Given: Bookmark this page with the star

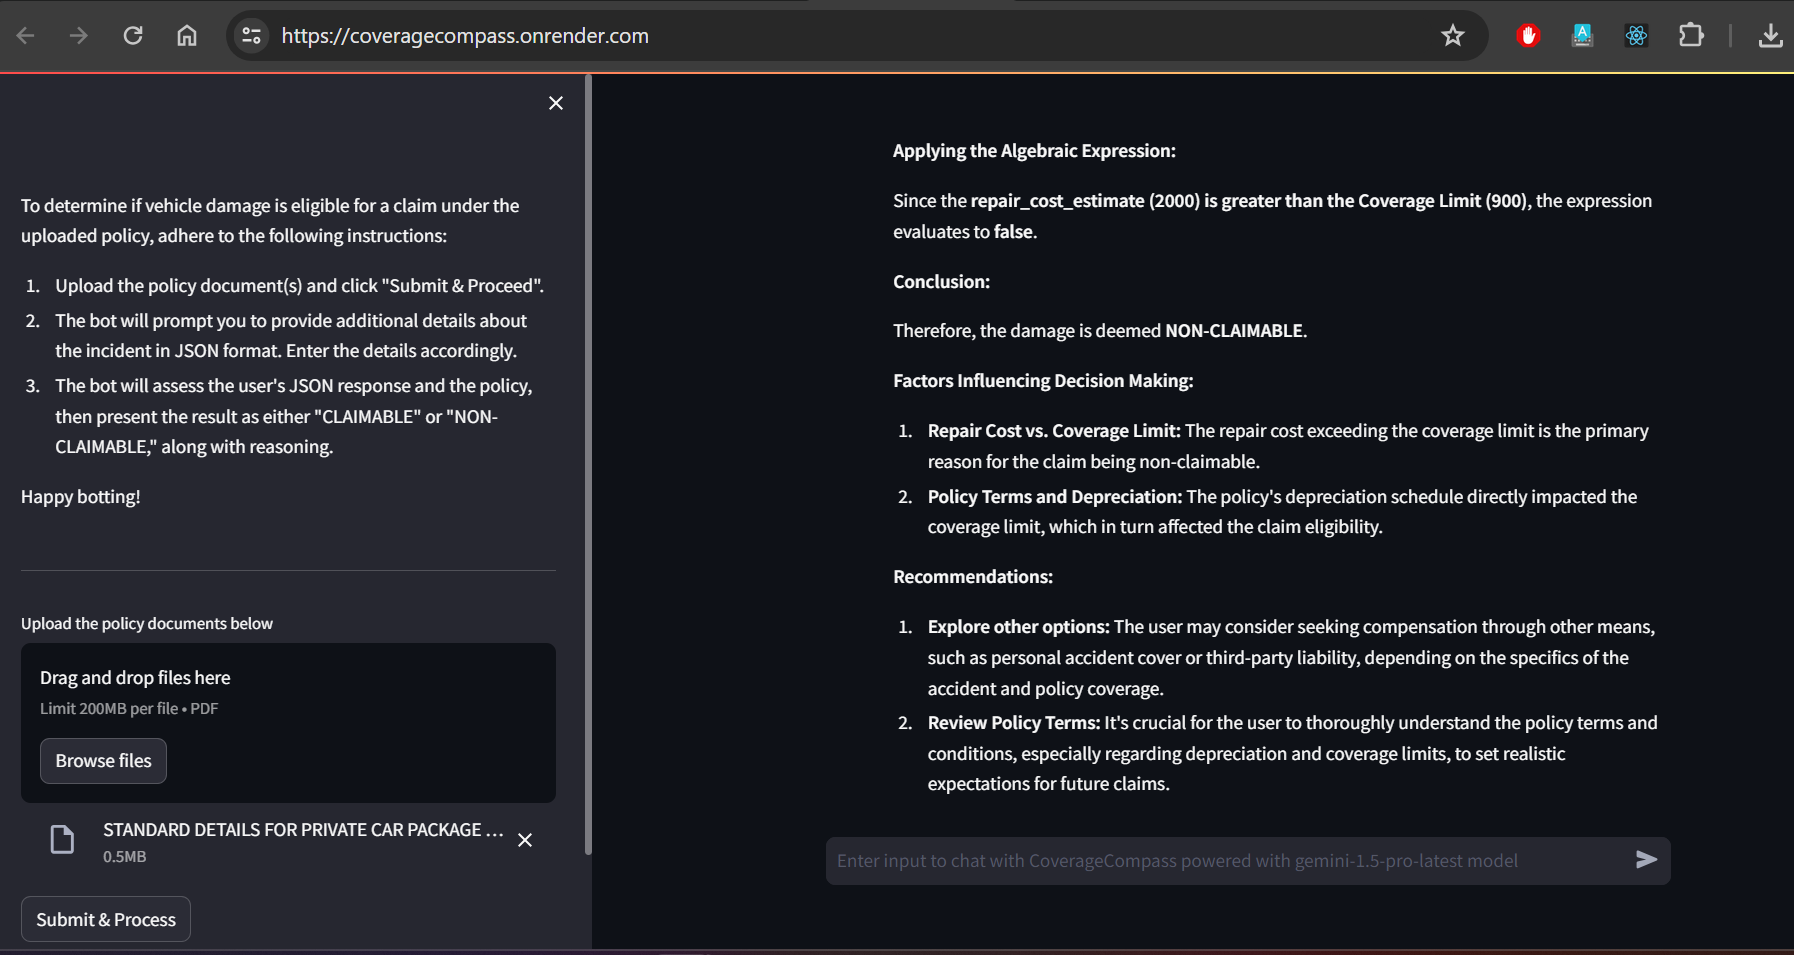Looking at the screenshot, I should point(1453,36).
